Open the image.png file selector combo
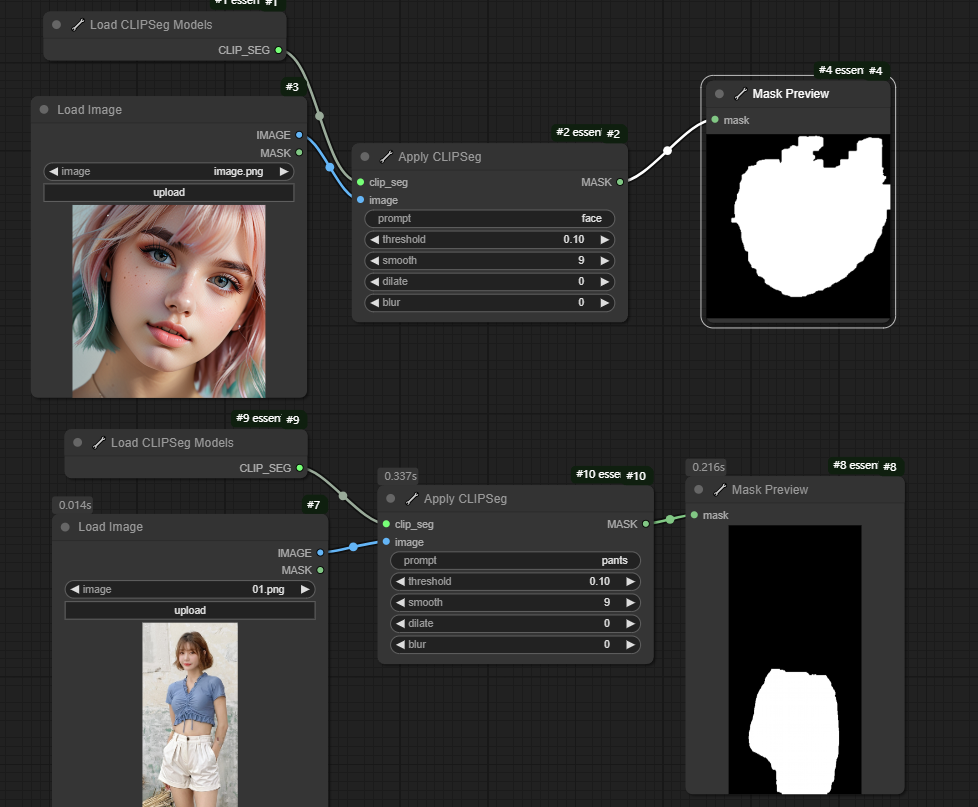The image size is (978, 807). coord(169,172)
